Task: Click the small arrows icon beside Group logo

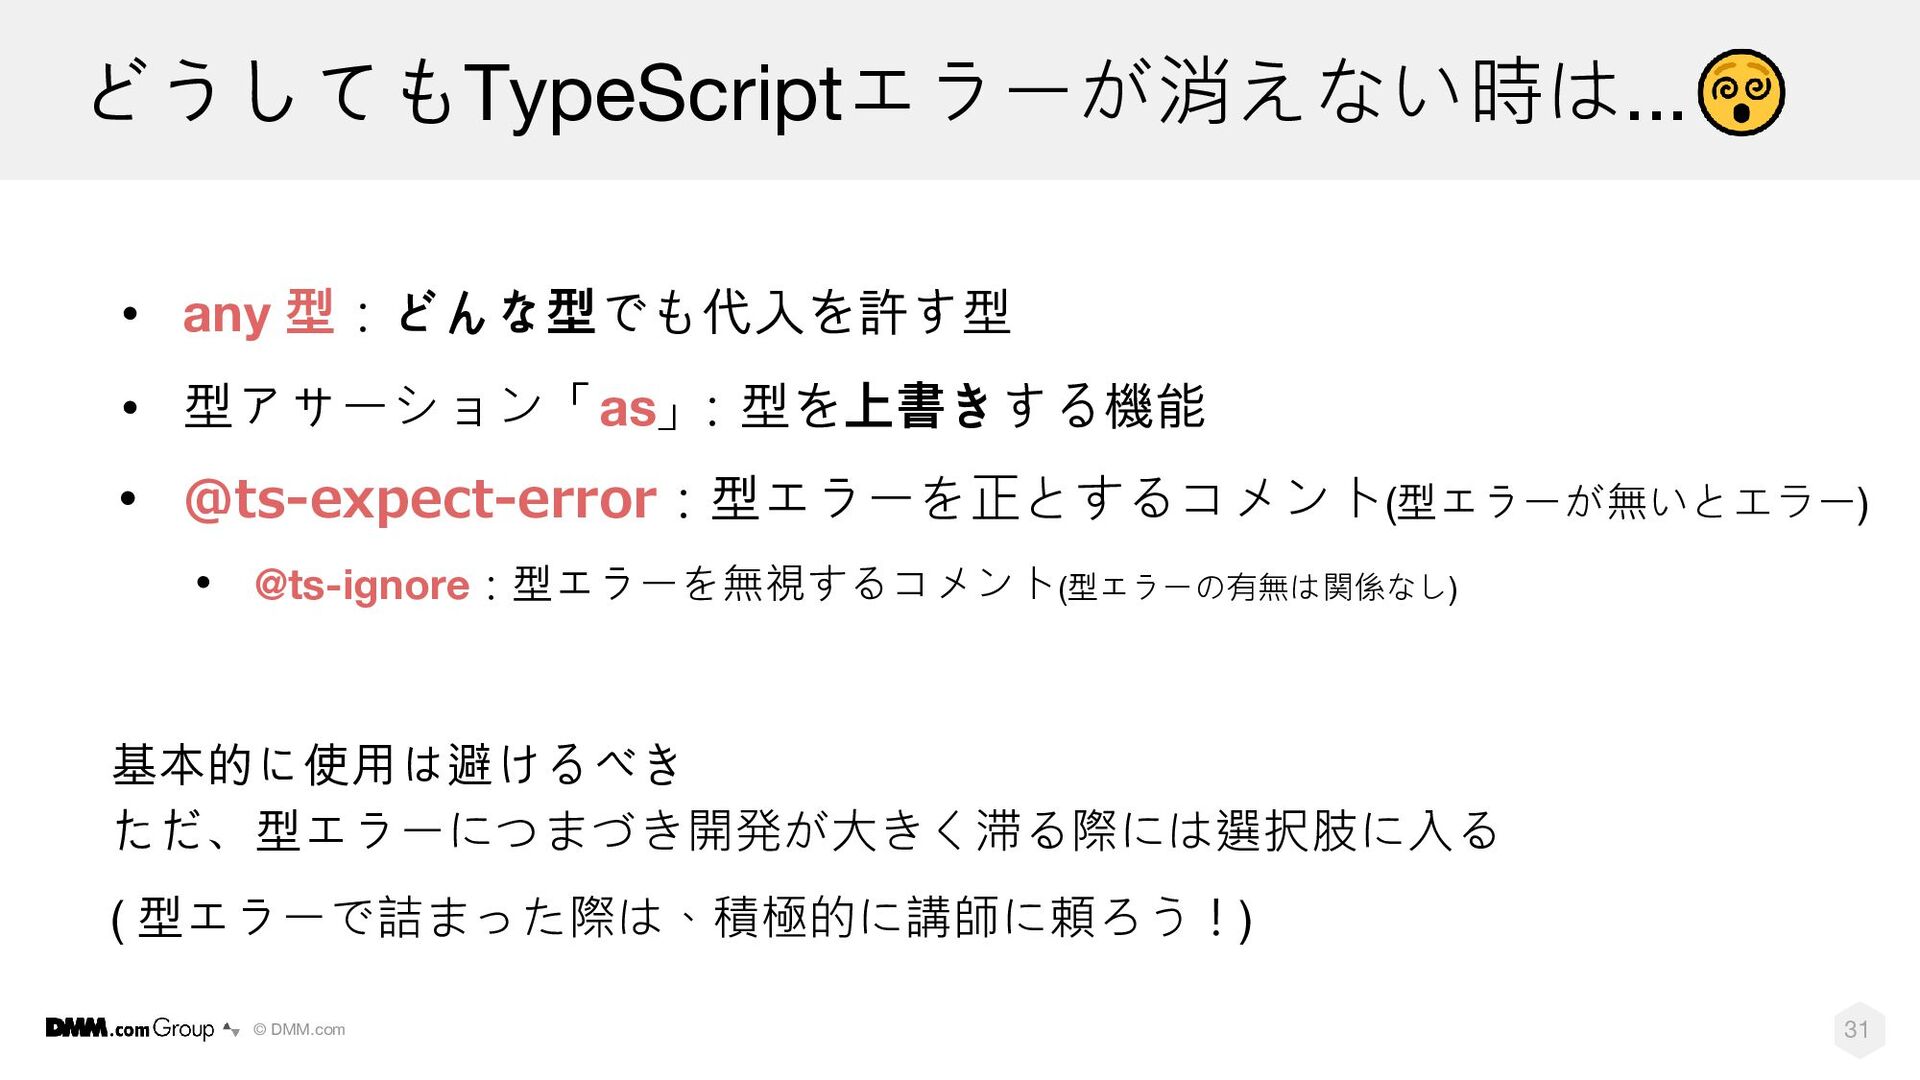Action: (x=232, y=1029)
